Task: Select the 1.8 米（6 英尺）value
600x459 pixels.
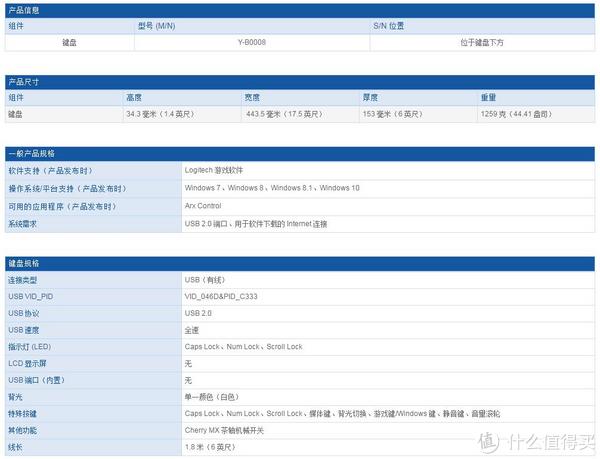Action: (210, 447)
